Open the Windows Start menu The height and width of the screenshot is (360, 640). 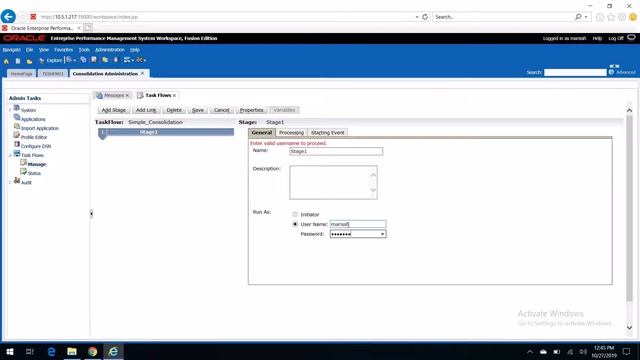click(x=10, y=351)
